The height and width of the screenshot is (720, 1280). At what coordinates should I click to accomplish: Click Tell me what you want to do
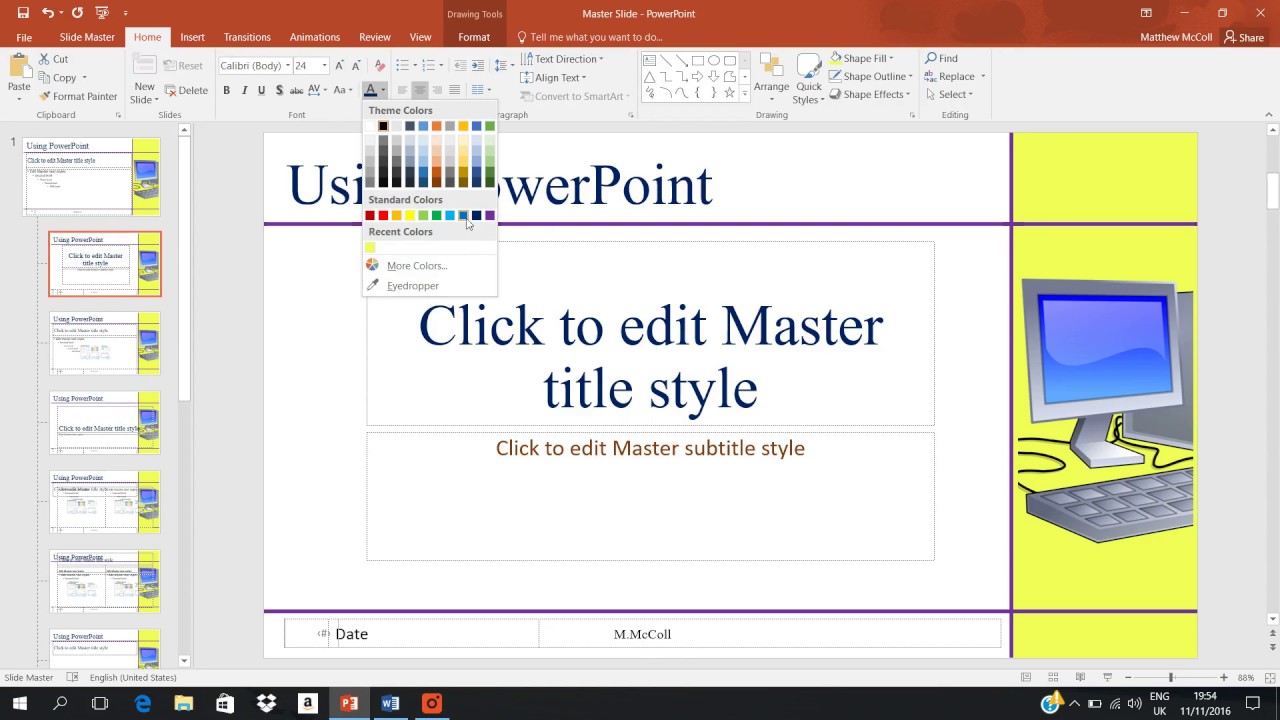coord(590,37)
